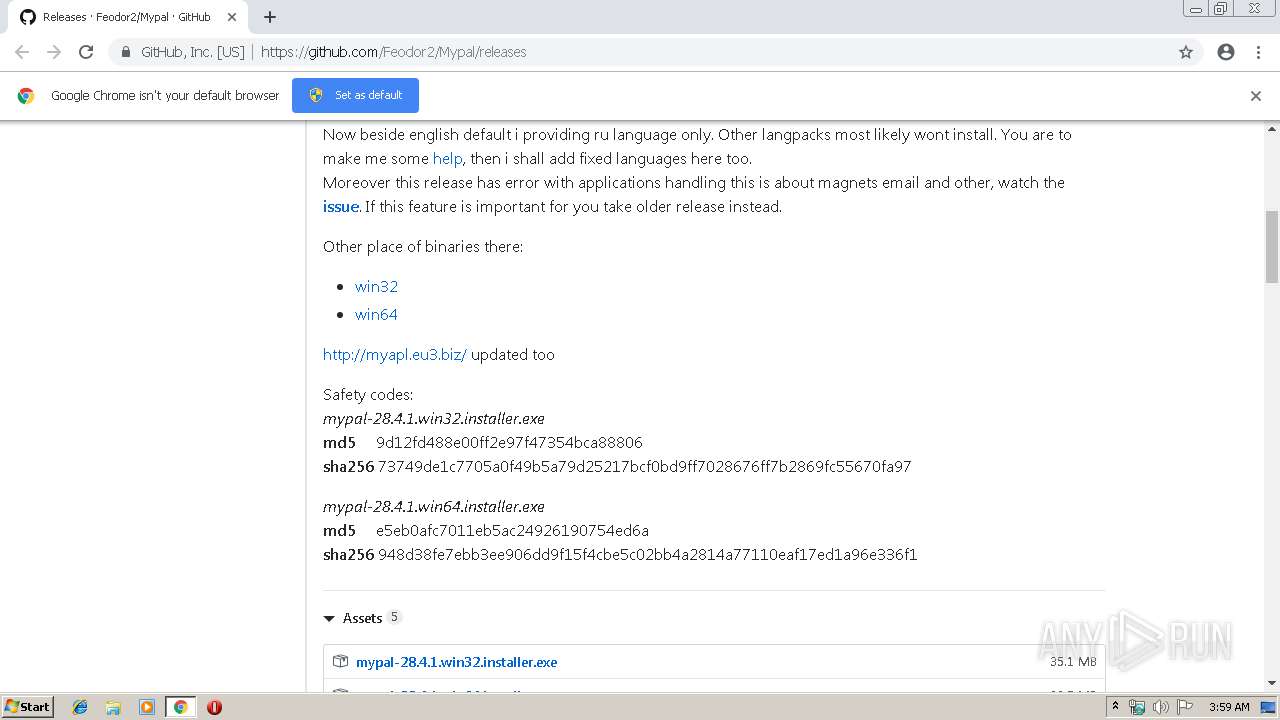Image resolution: width=1280 pixels, height=720 pixels.
Task: Click the win64 md5 hash value
Action: [x=512, y=530]
